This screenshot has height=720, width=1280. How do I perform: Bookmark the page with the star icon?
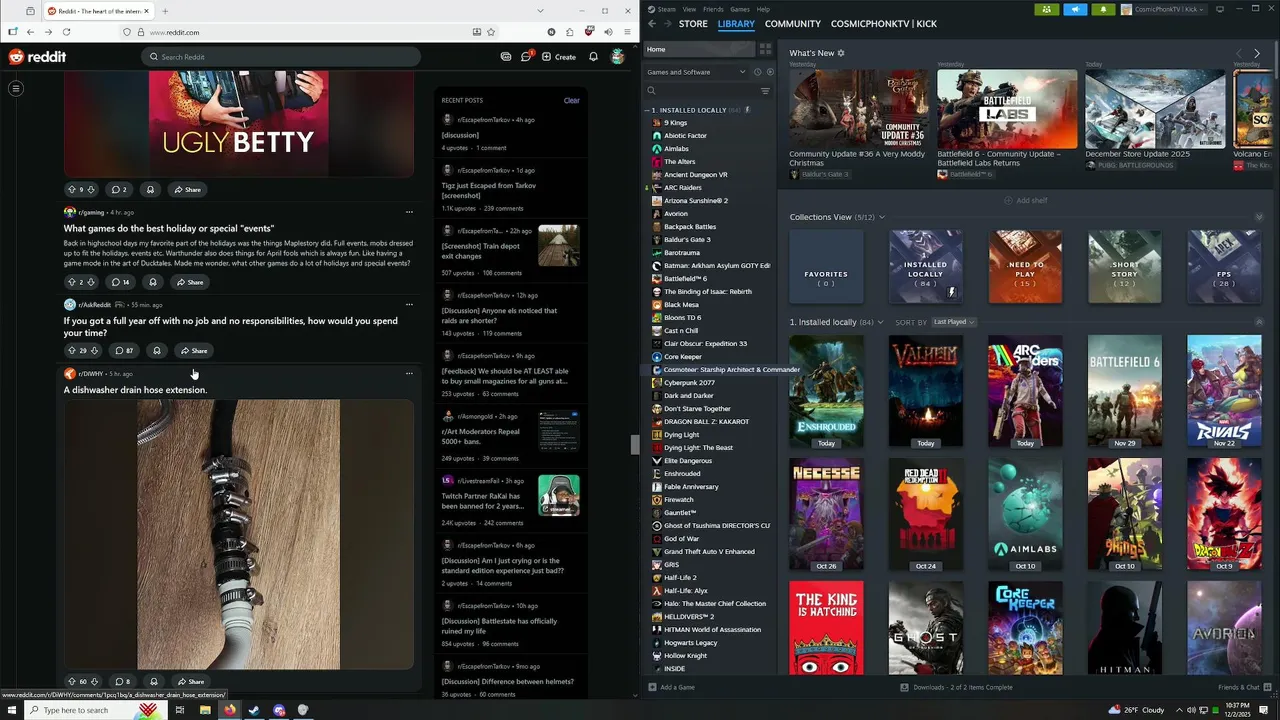491,32
